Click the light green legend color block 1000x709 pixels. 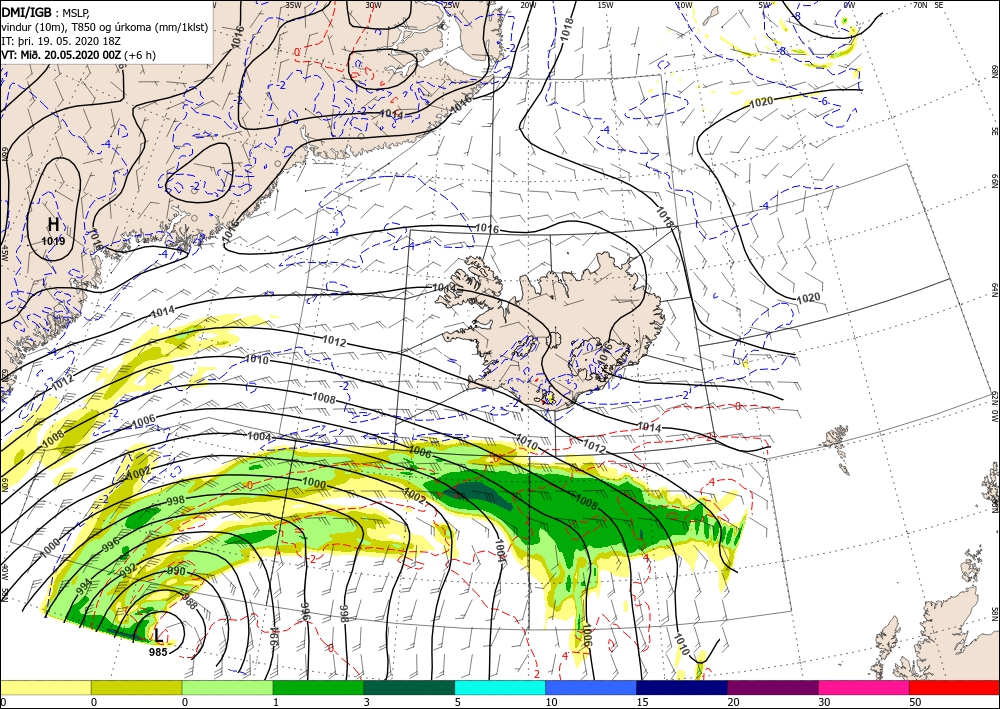tap(227, 687)
